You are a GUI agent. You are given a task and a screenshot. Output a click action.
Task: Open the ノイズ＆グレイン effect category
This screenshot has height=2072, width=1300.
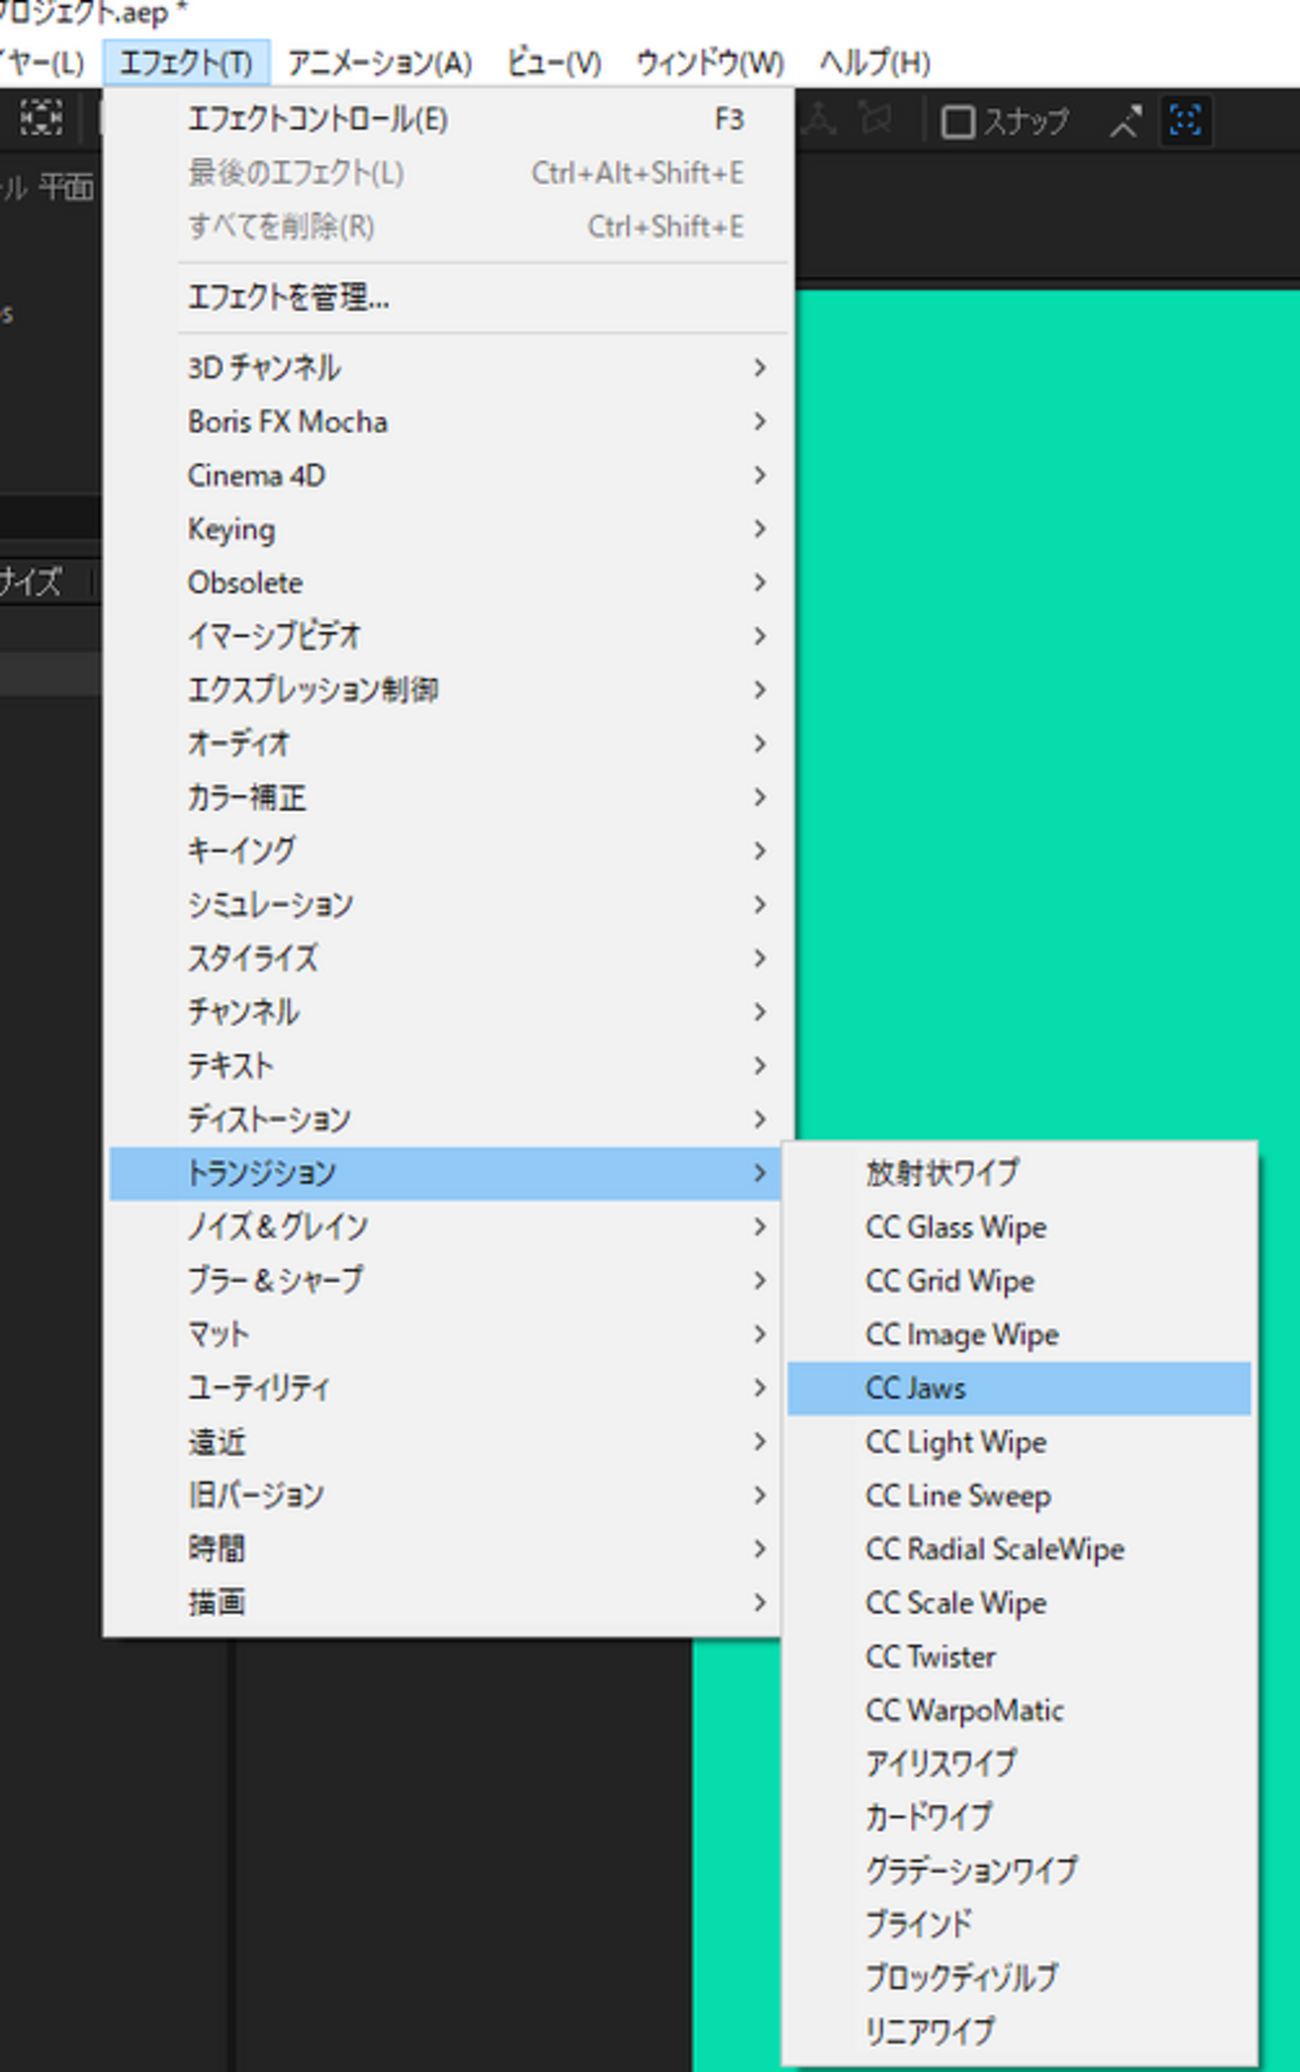pos(444,1228)
